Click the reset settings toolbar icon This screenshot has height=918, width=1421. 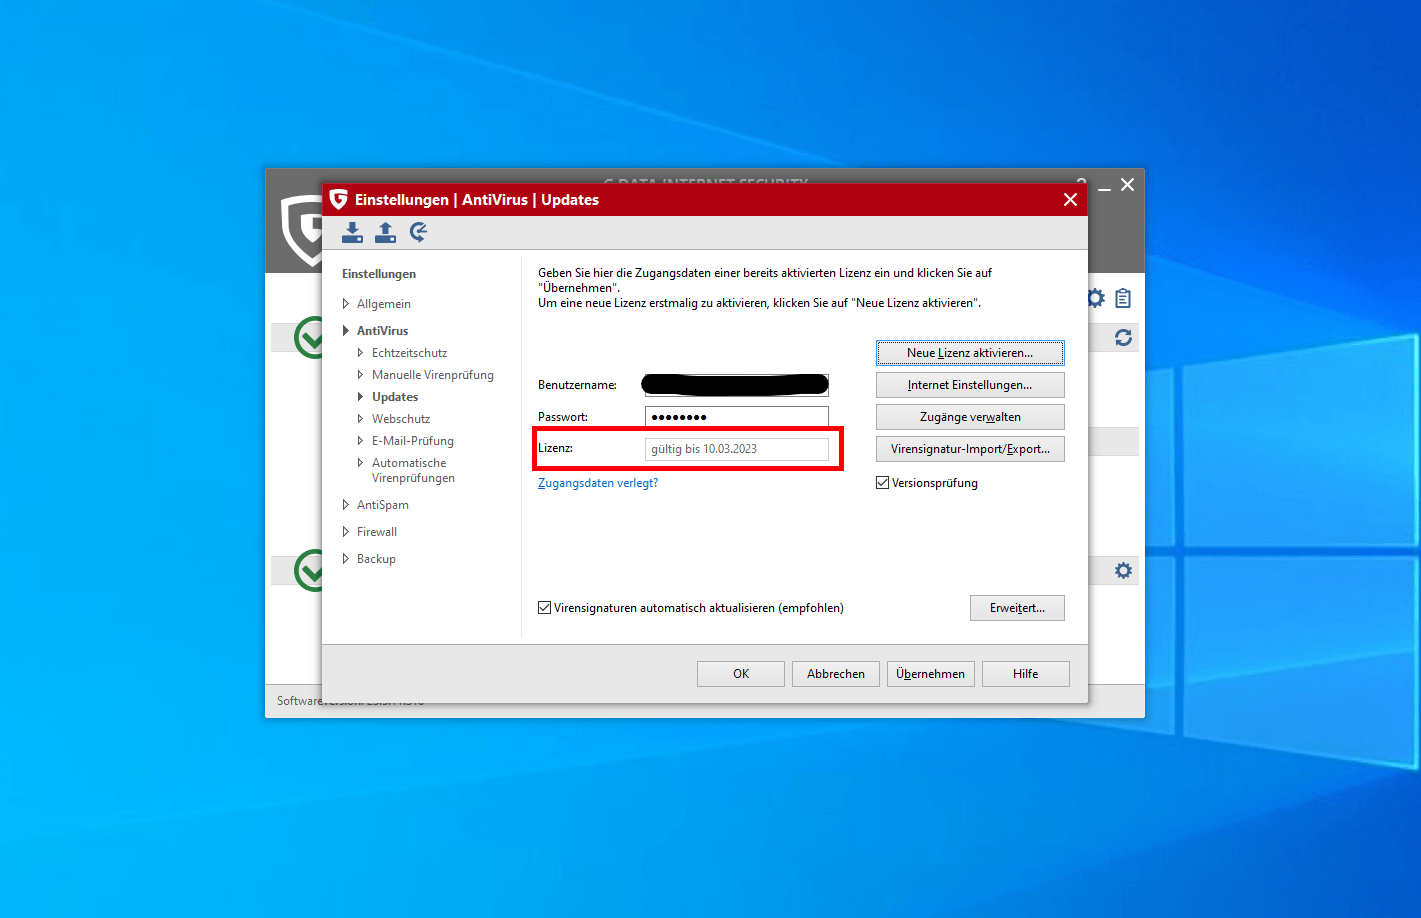pyautogui.click(x=418, y=233)
